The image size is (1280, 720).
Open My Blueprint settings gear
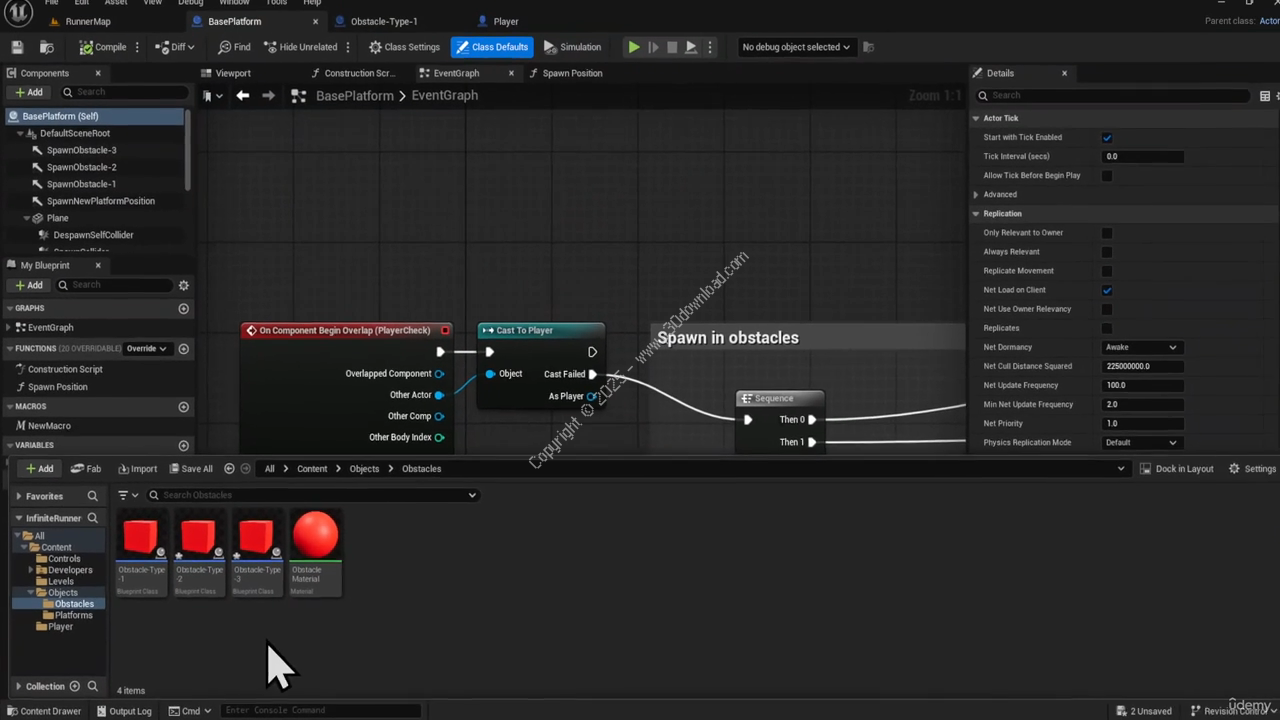(183, 285)
